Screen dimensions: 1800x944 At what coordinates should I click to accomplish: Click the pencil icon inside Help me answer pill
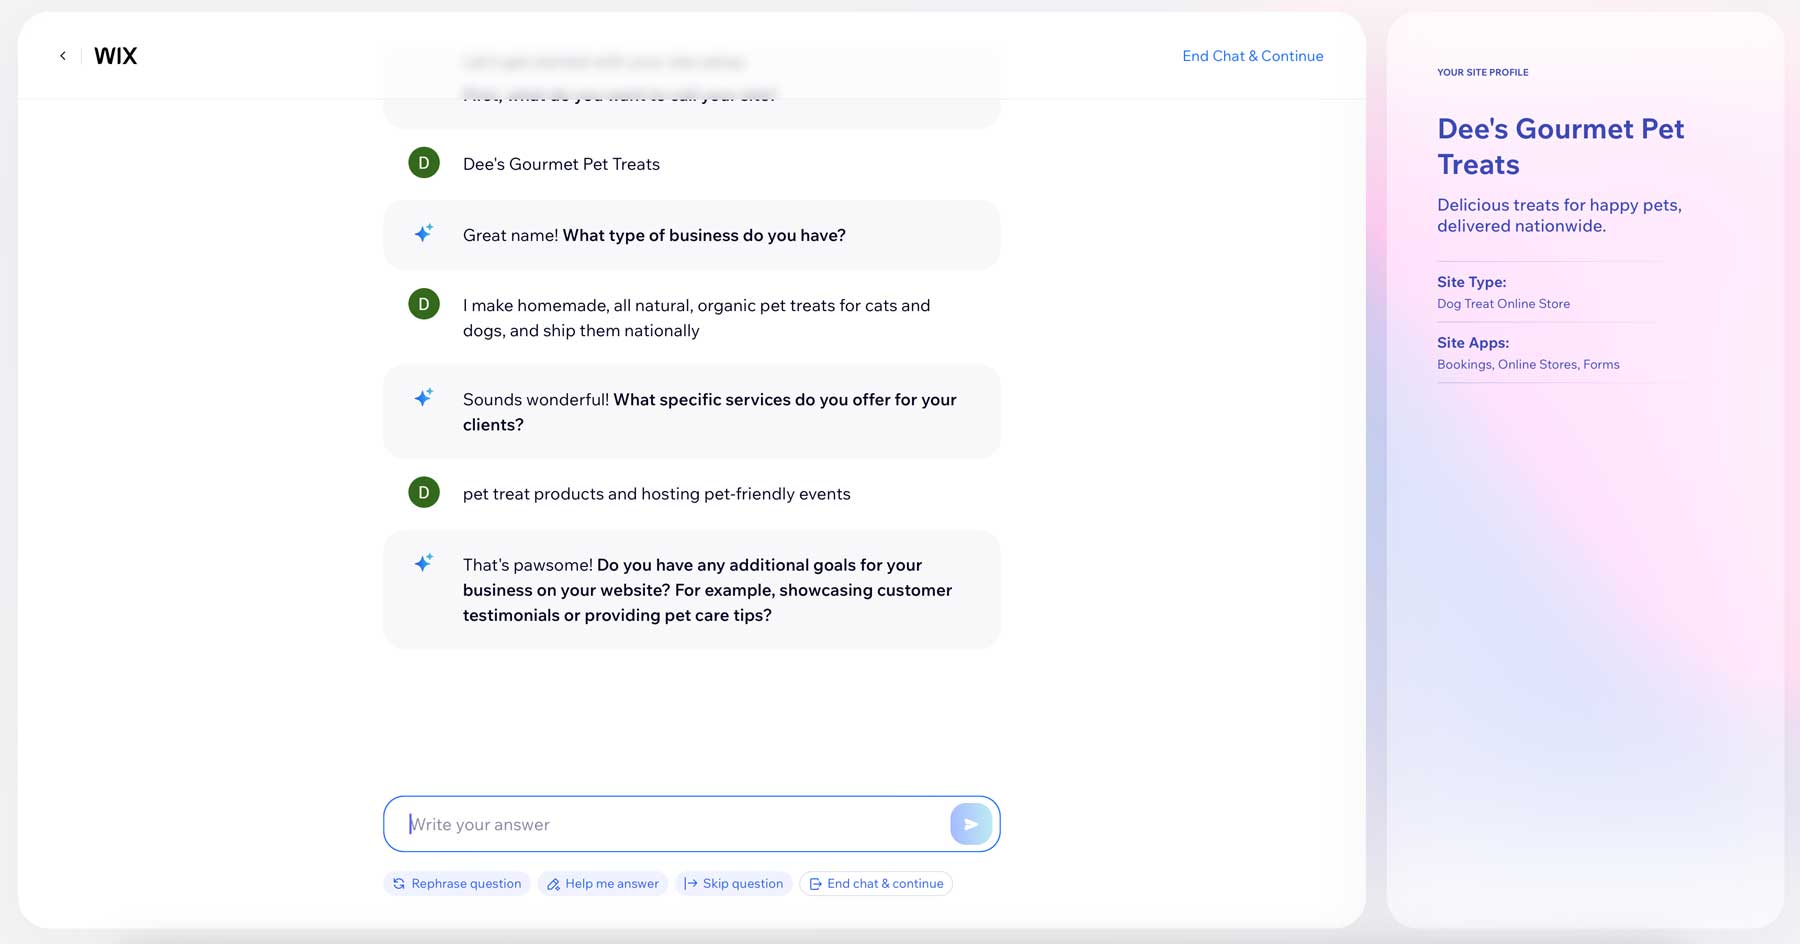(x=552, y=883)
